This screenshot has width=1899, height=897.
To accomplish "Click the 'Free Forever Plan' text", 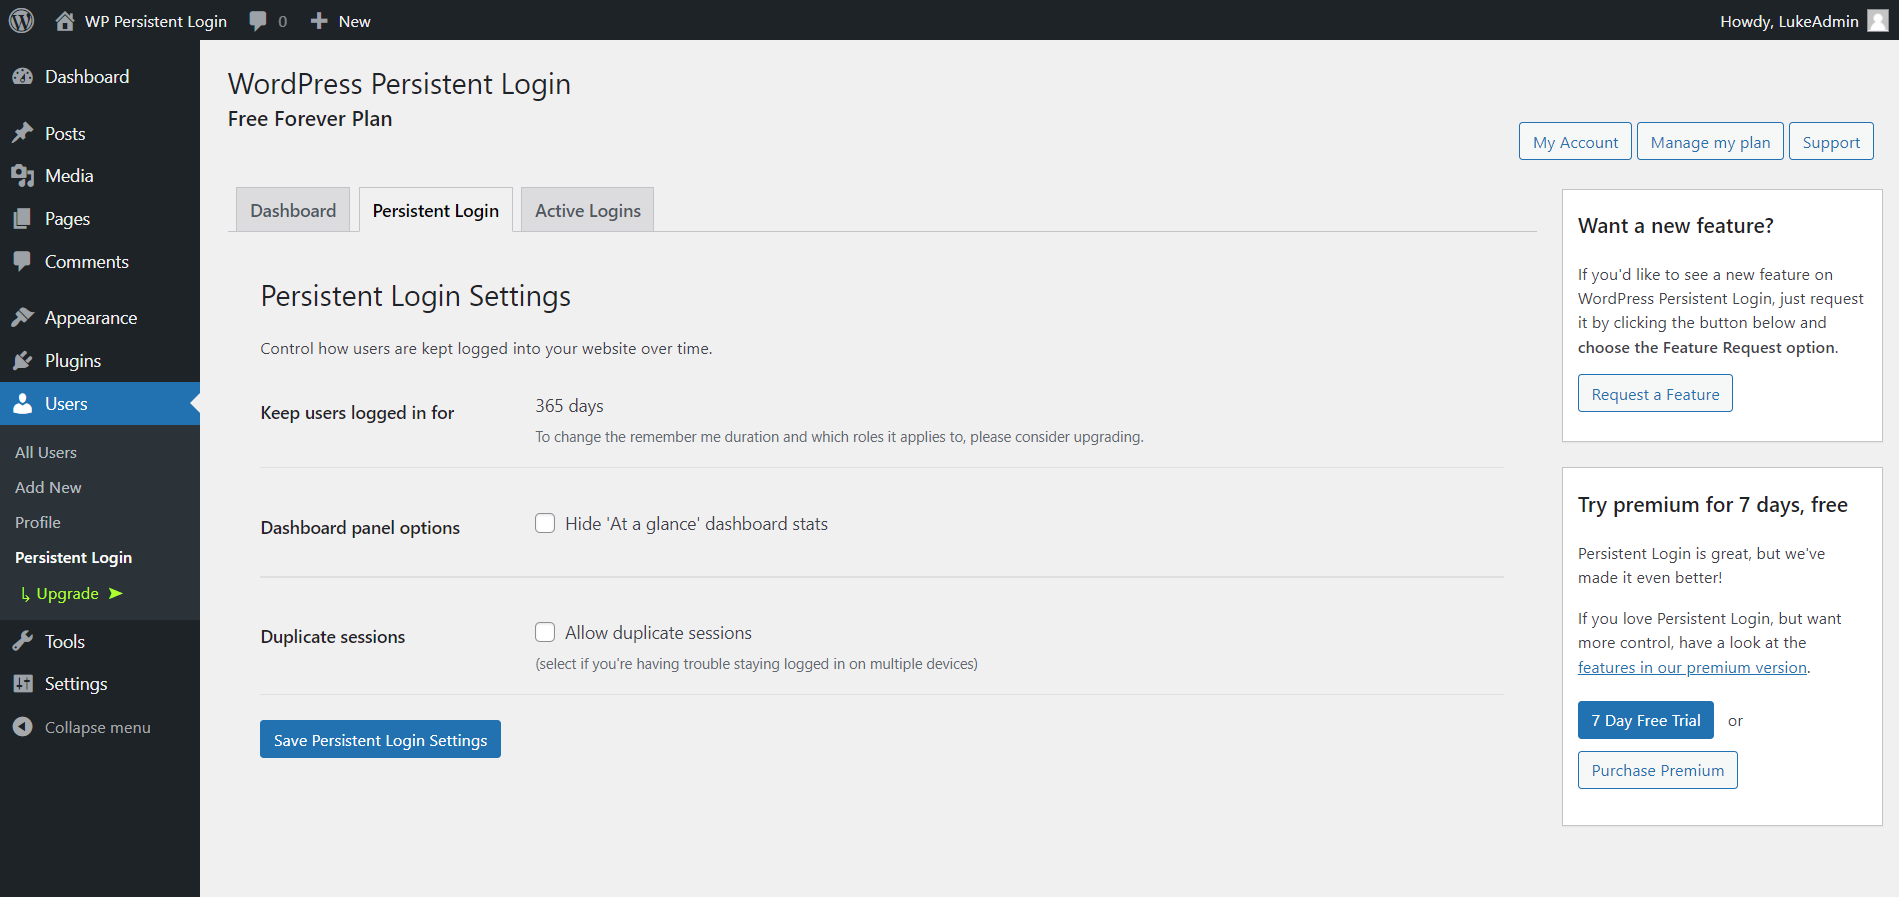I will click(x=310, y=119).
